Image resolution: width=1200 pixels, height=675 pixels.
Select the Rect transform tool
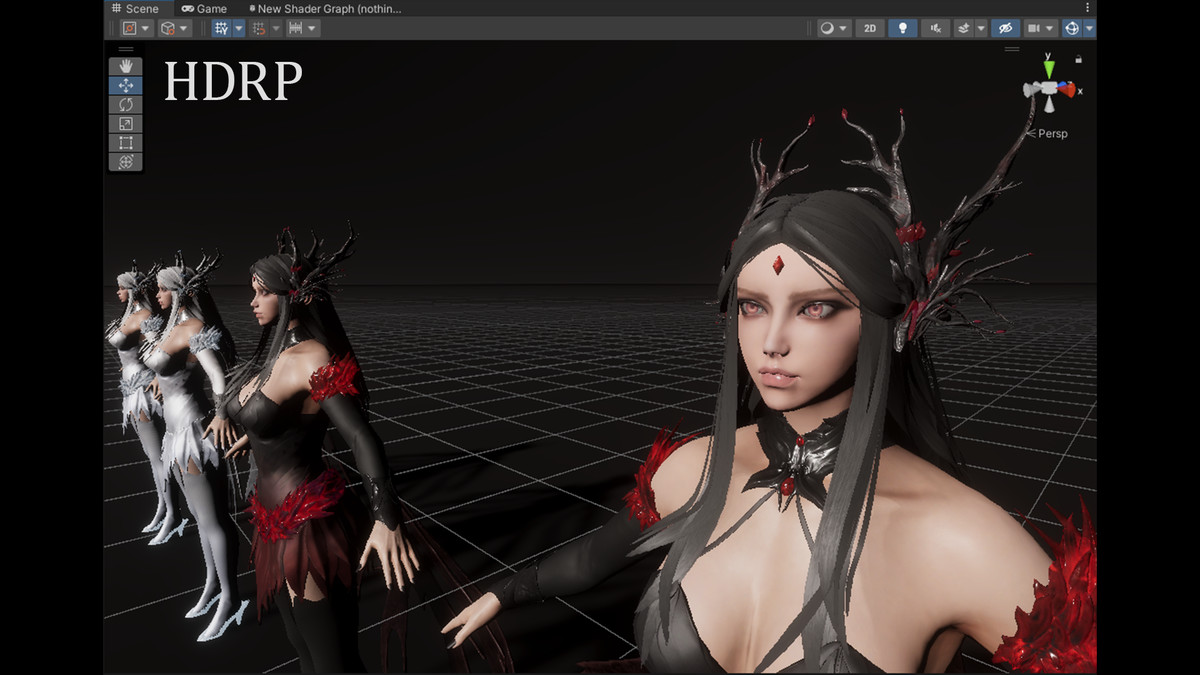[x=126, y=142]
